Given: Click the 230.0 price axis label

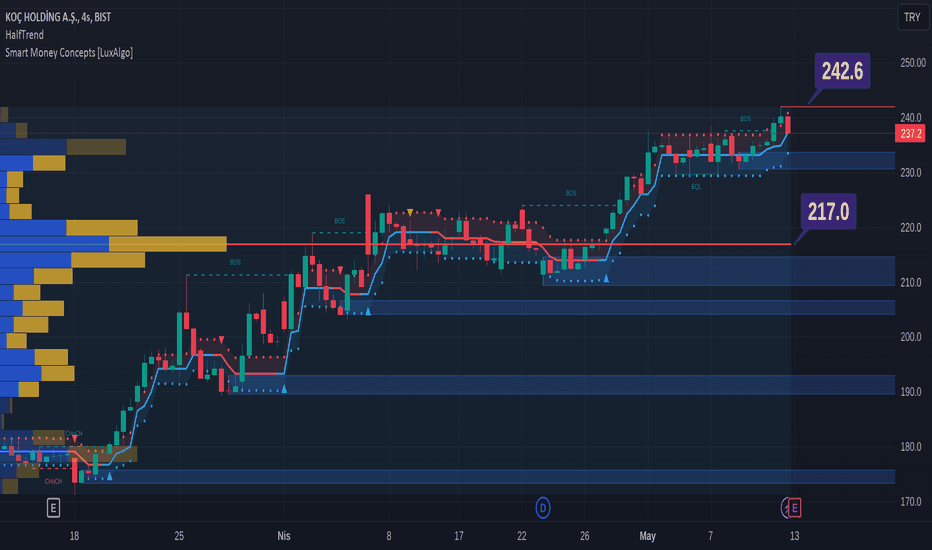Looking at the screenshot, I should (x=911, y=172).
